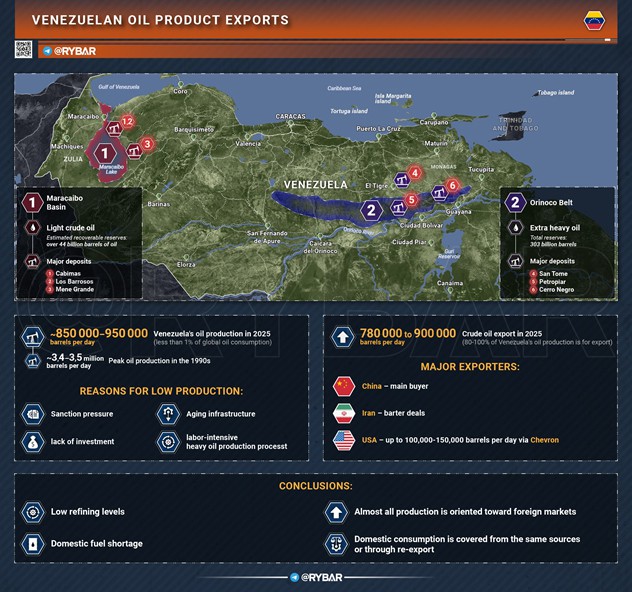Image resolution: width=632 pixels, height=592 pixels.
Task: Click the QR code below the title
Action: point(24,49)
